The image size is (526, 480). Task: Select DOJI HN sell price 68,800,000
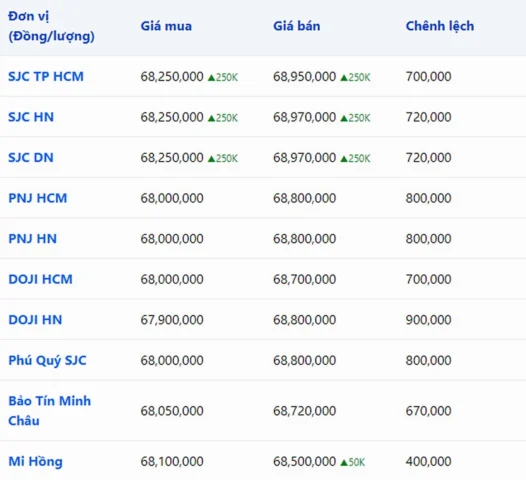(x=304, y=320)
